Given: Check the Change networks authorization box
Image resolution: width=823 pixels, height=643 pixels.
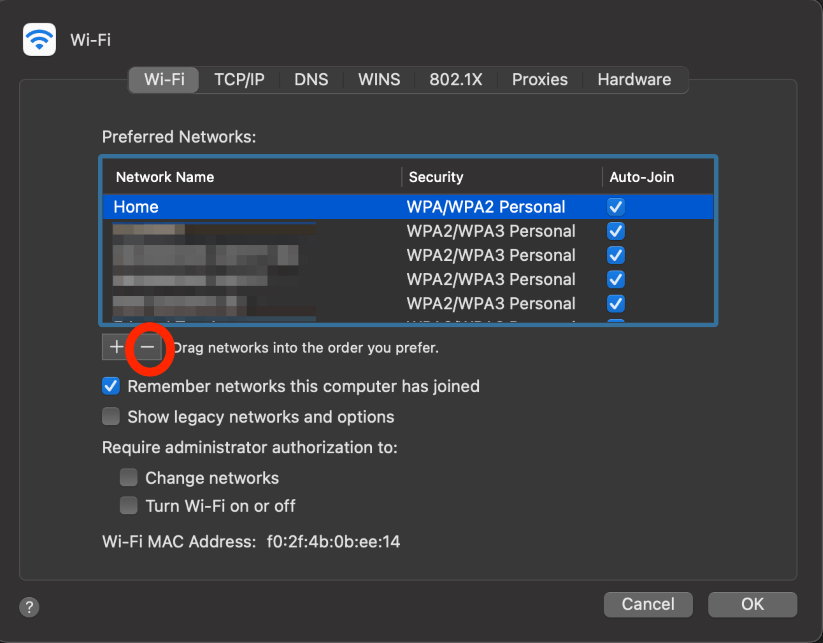Looking at the screenshot, I should coord(129,478).
